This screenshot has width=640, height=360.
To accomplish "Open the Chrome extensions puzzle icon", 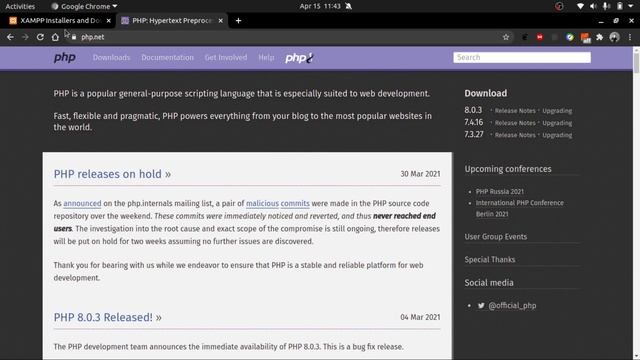I will pos(600,37).
